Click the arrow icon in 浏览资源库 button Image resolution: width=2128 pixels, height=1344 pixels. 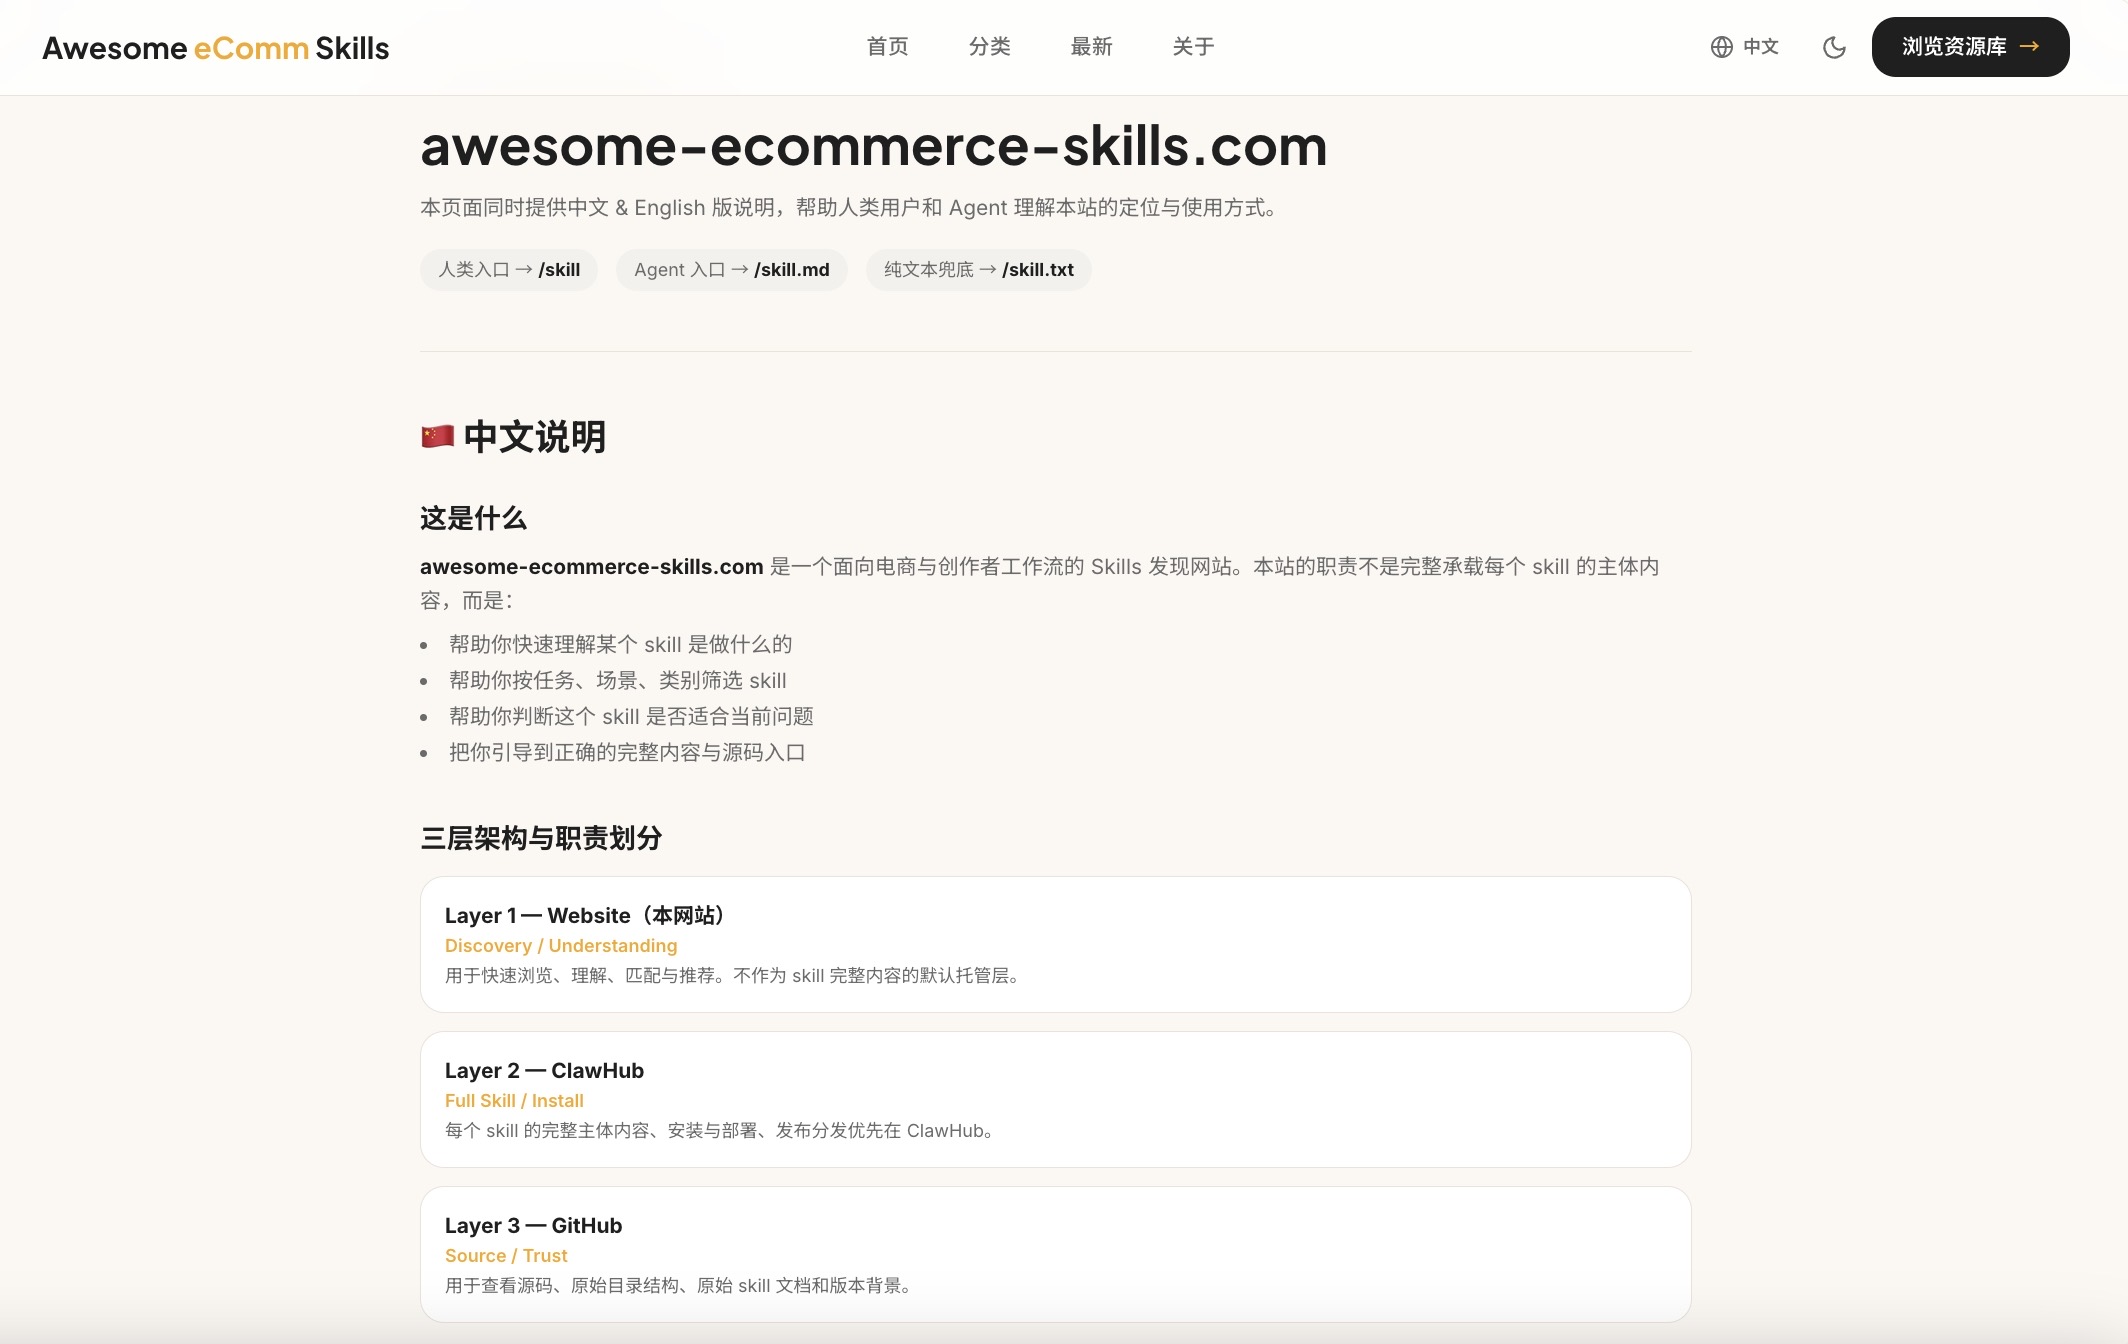pyautogui.click(x=2029, y=46)
